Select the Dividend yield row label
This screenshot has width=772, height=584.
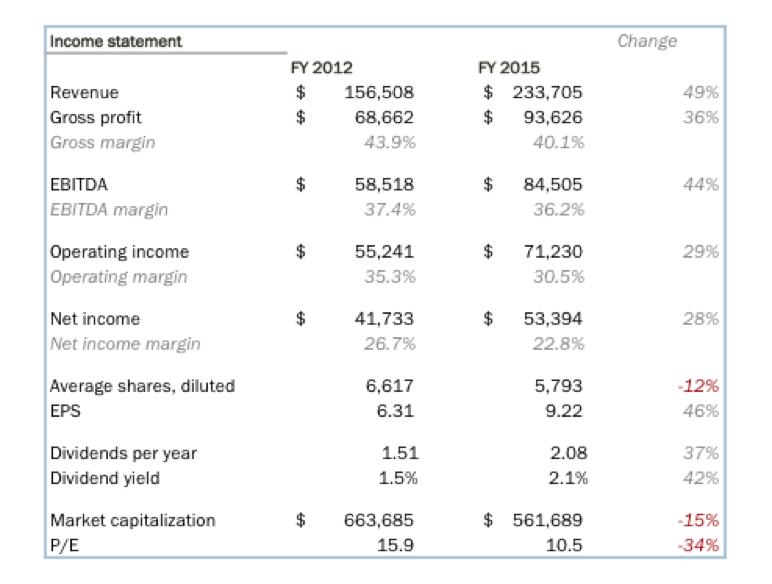[104, 478]
